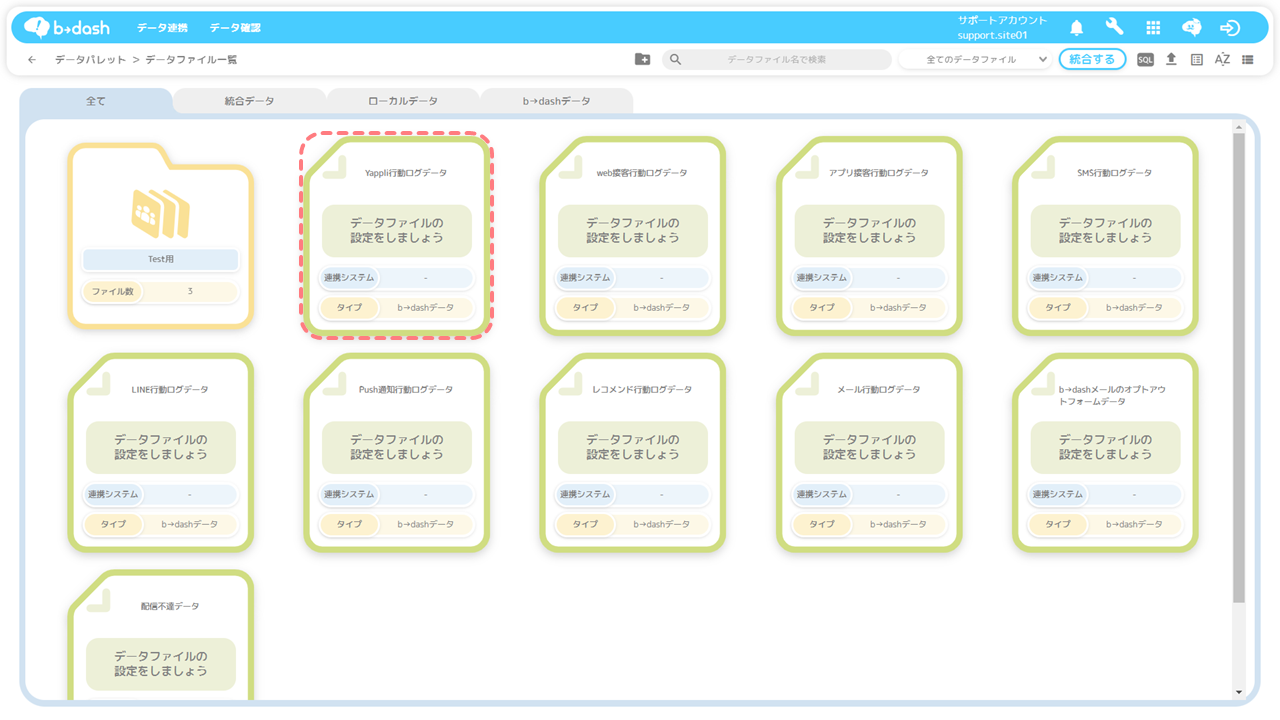Open the LINE行動ログデータ file card

coord(161,452)
